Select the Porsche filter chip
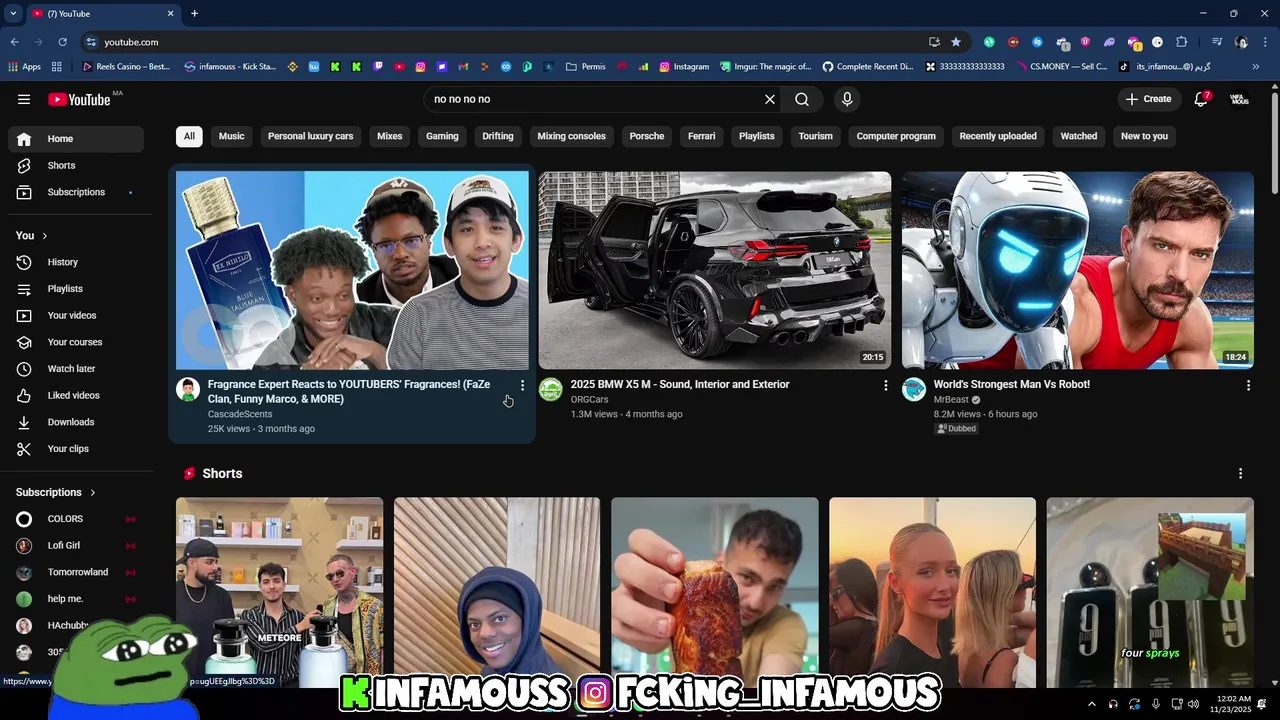The width and height of the screenshot is (1280, 720). (x=647, y=136)
